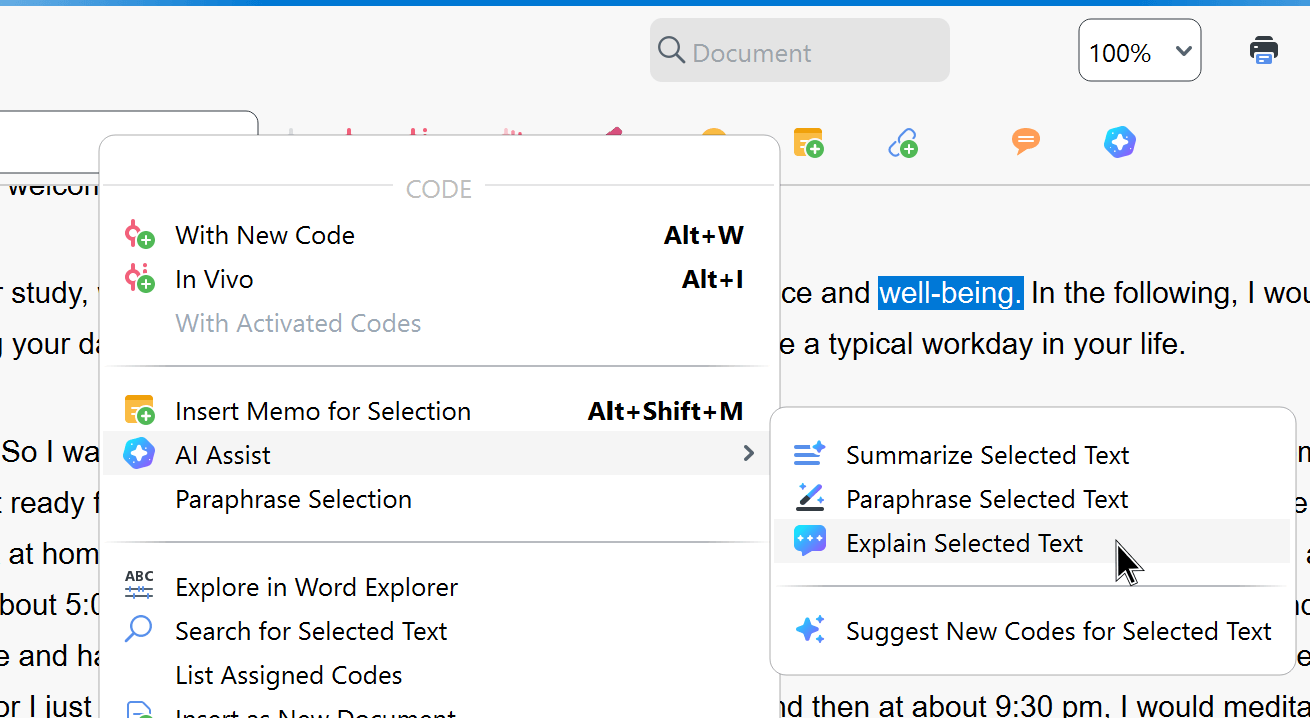
Task: Click the Explain Selected Text chat icon
Action: 810,542
